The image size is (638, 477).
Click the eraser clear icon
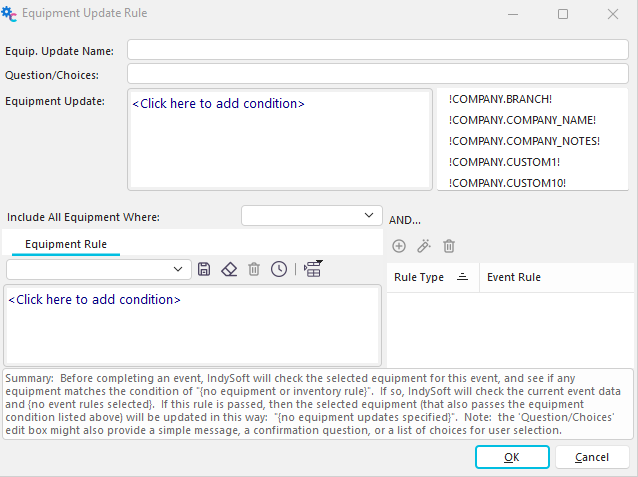[x=229, y=269]
